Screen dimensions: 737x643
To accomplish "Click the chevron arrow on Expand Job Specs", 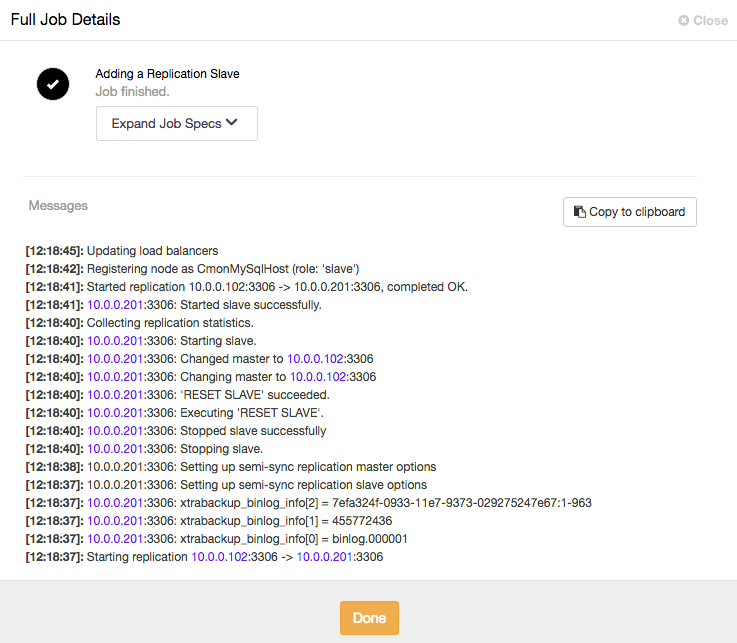I will coord(232,123).
